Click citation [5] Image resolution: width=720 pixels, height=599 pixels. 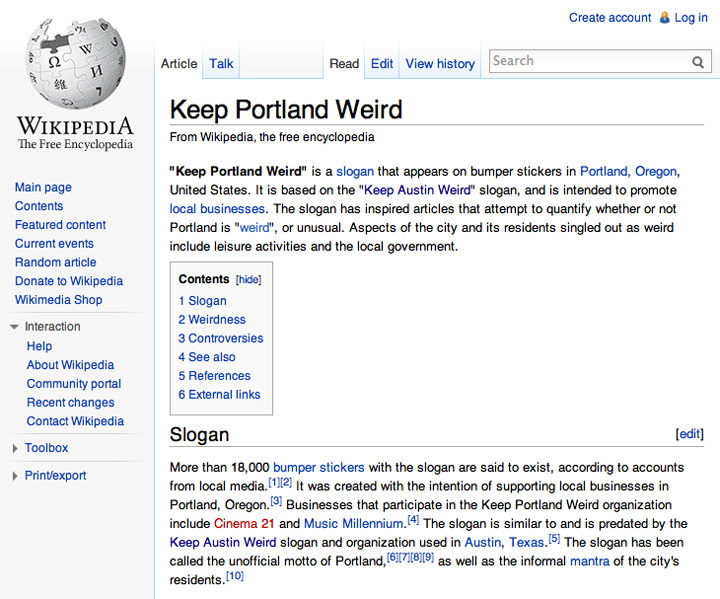coord(554,539)
